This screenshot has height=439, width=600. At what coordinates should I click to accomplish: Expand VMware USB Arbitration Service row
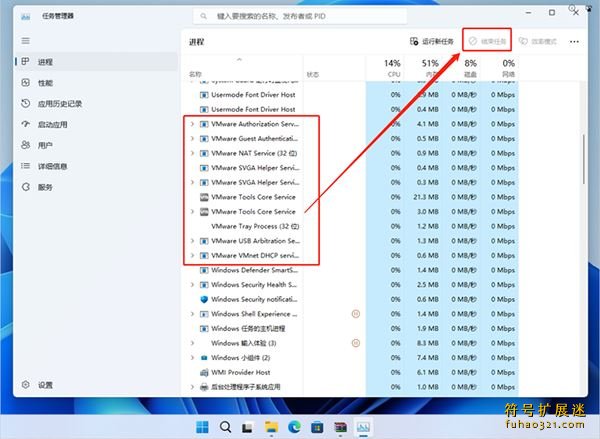(192, 241)
